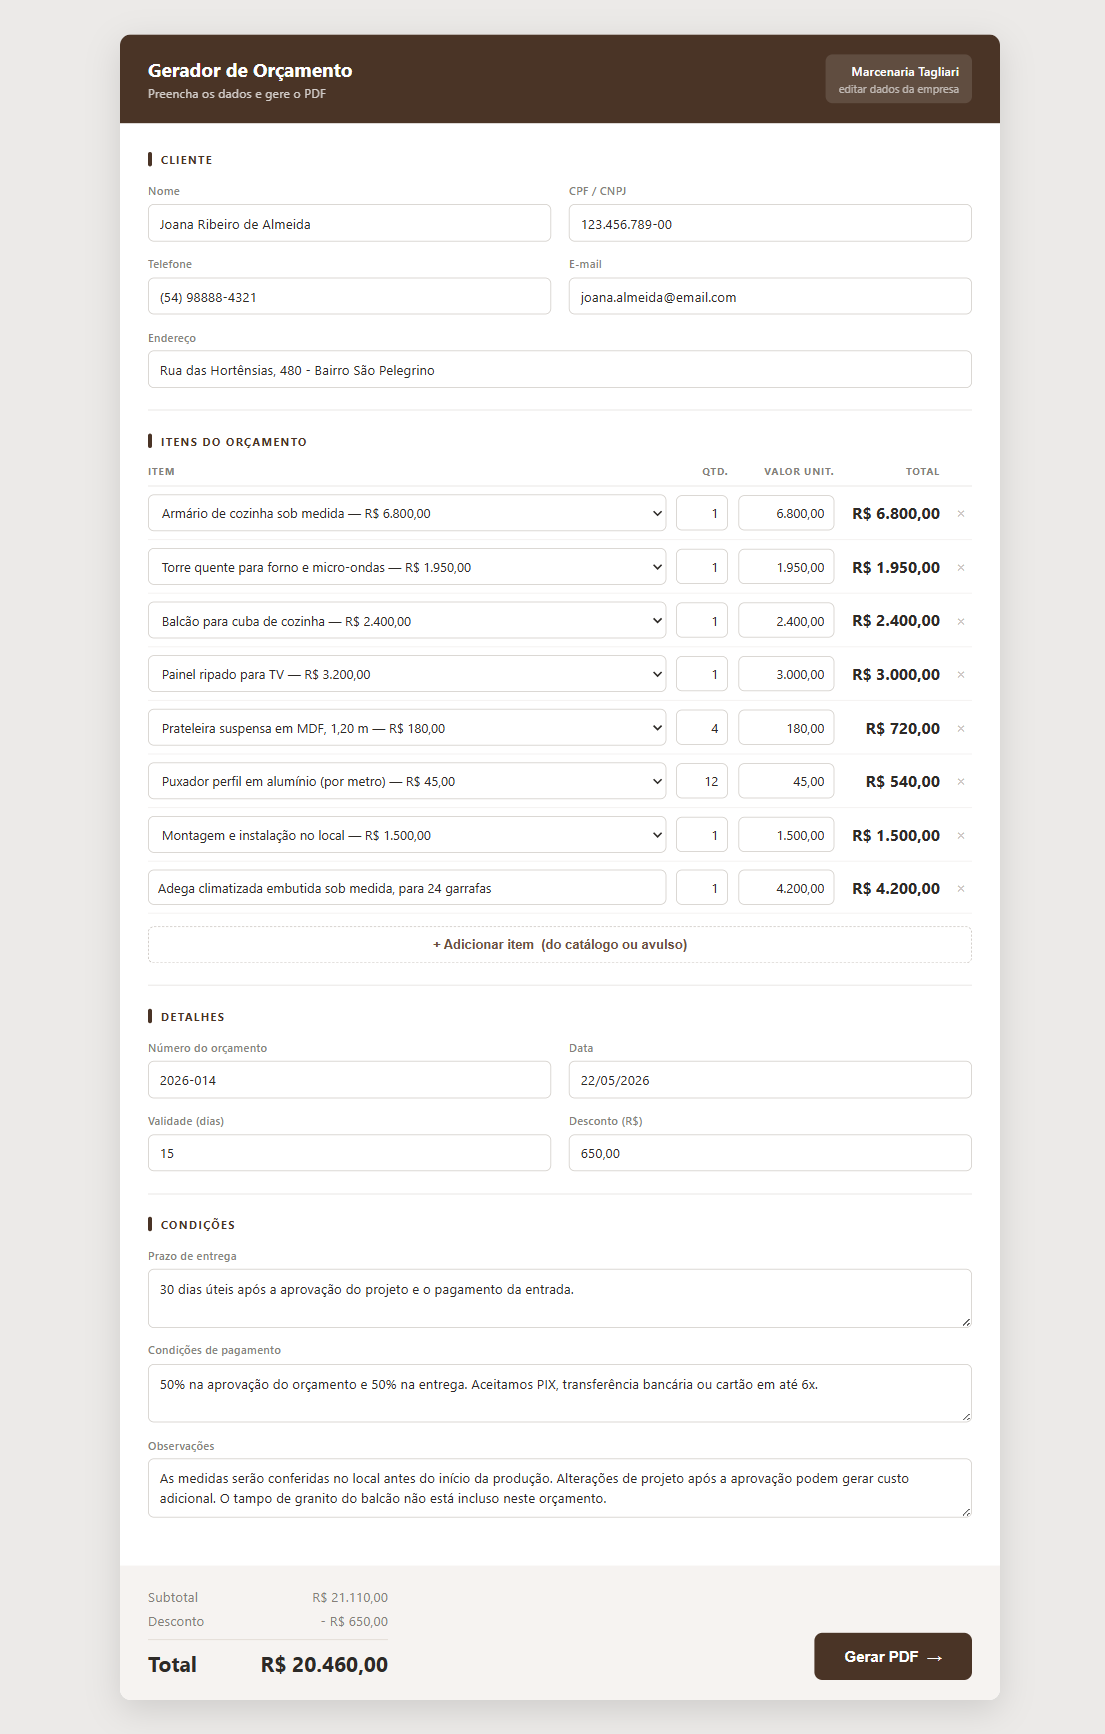
Task: Edit unit value of Adega climatizada row
Action: click(x=786, y=888)
